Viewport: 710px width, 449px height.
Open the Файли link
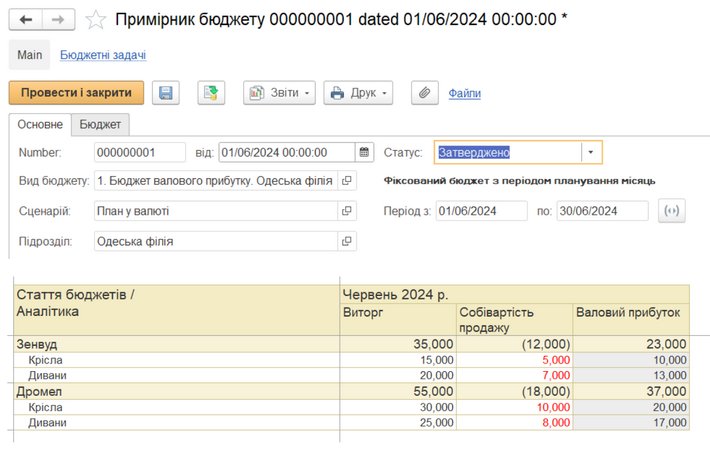click(464, 93)
